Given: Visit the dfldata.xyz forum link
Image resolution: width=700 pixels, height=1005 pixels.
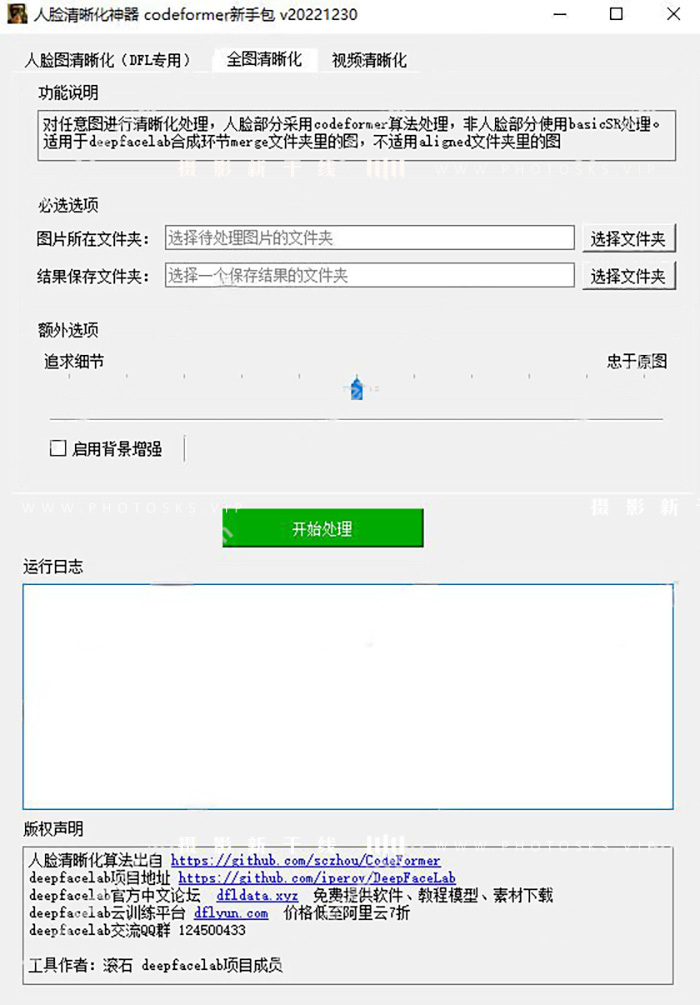Looking at the screenshot, I should 257,895.
